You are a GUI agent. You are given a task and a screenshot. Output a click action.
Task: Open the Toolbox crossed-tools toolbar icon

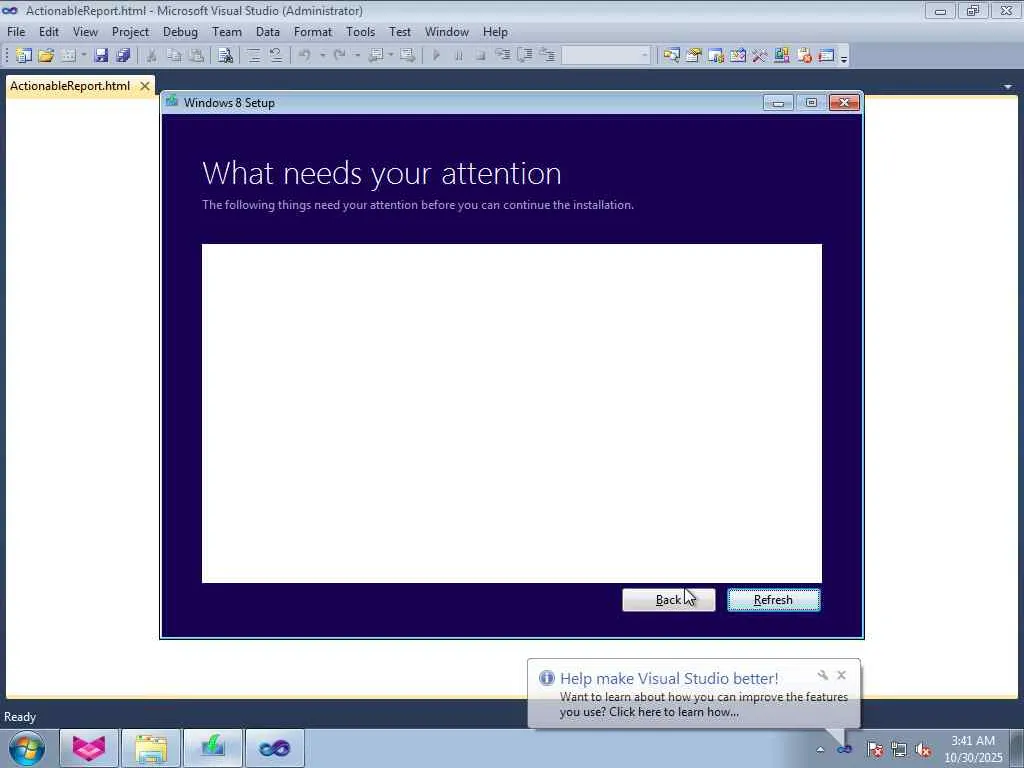[760, 56]
